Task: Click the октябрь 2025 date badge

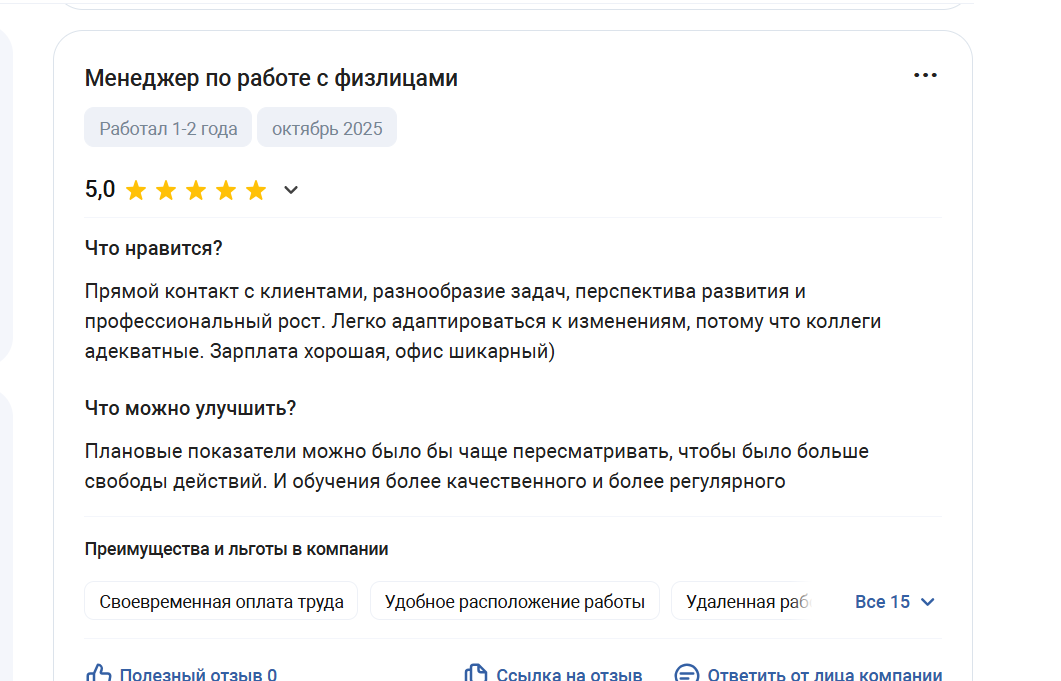Action: (327, 127)
